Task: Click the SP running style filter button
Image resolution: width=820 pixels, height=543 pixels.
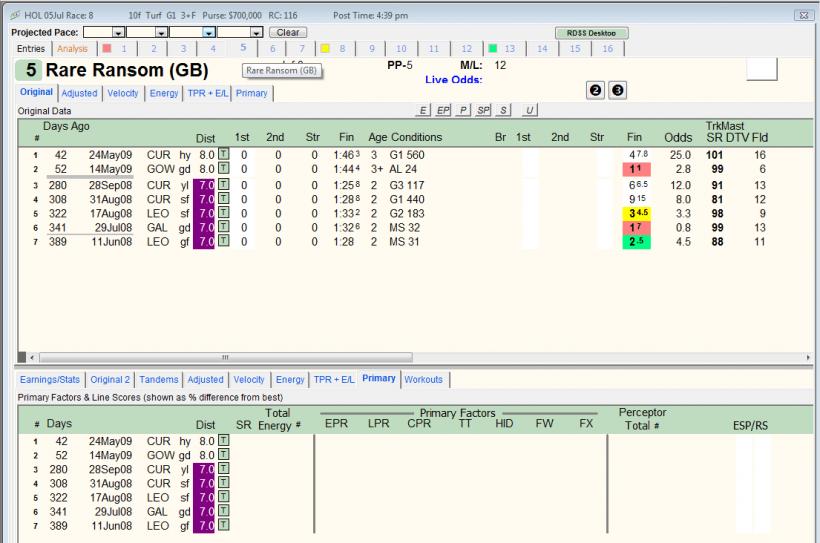Action: coord(483,110)
